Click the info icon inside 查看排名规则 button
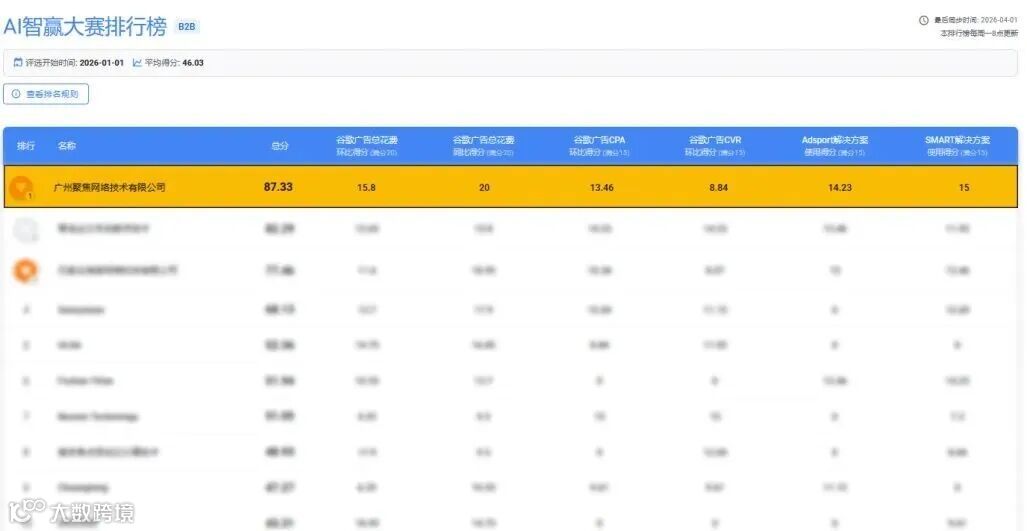Screen dimensions: 1027x531 [x=16, y=94]
